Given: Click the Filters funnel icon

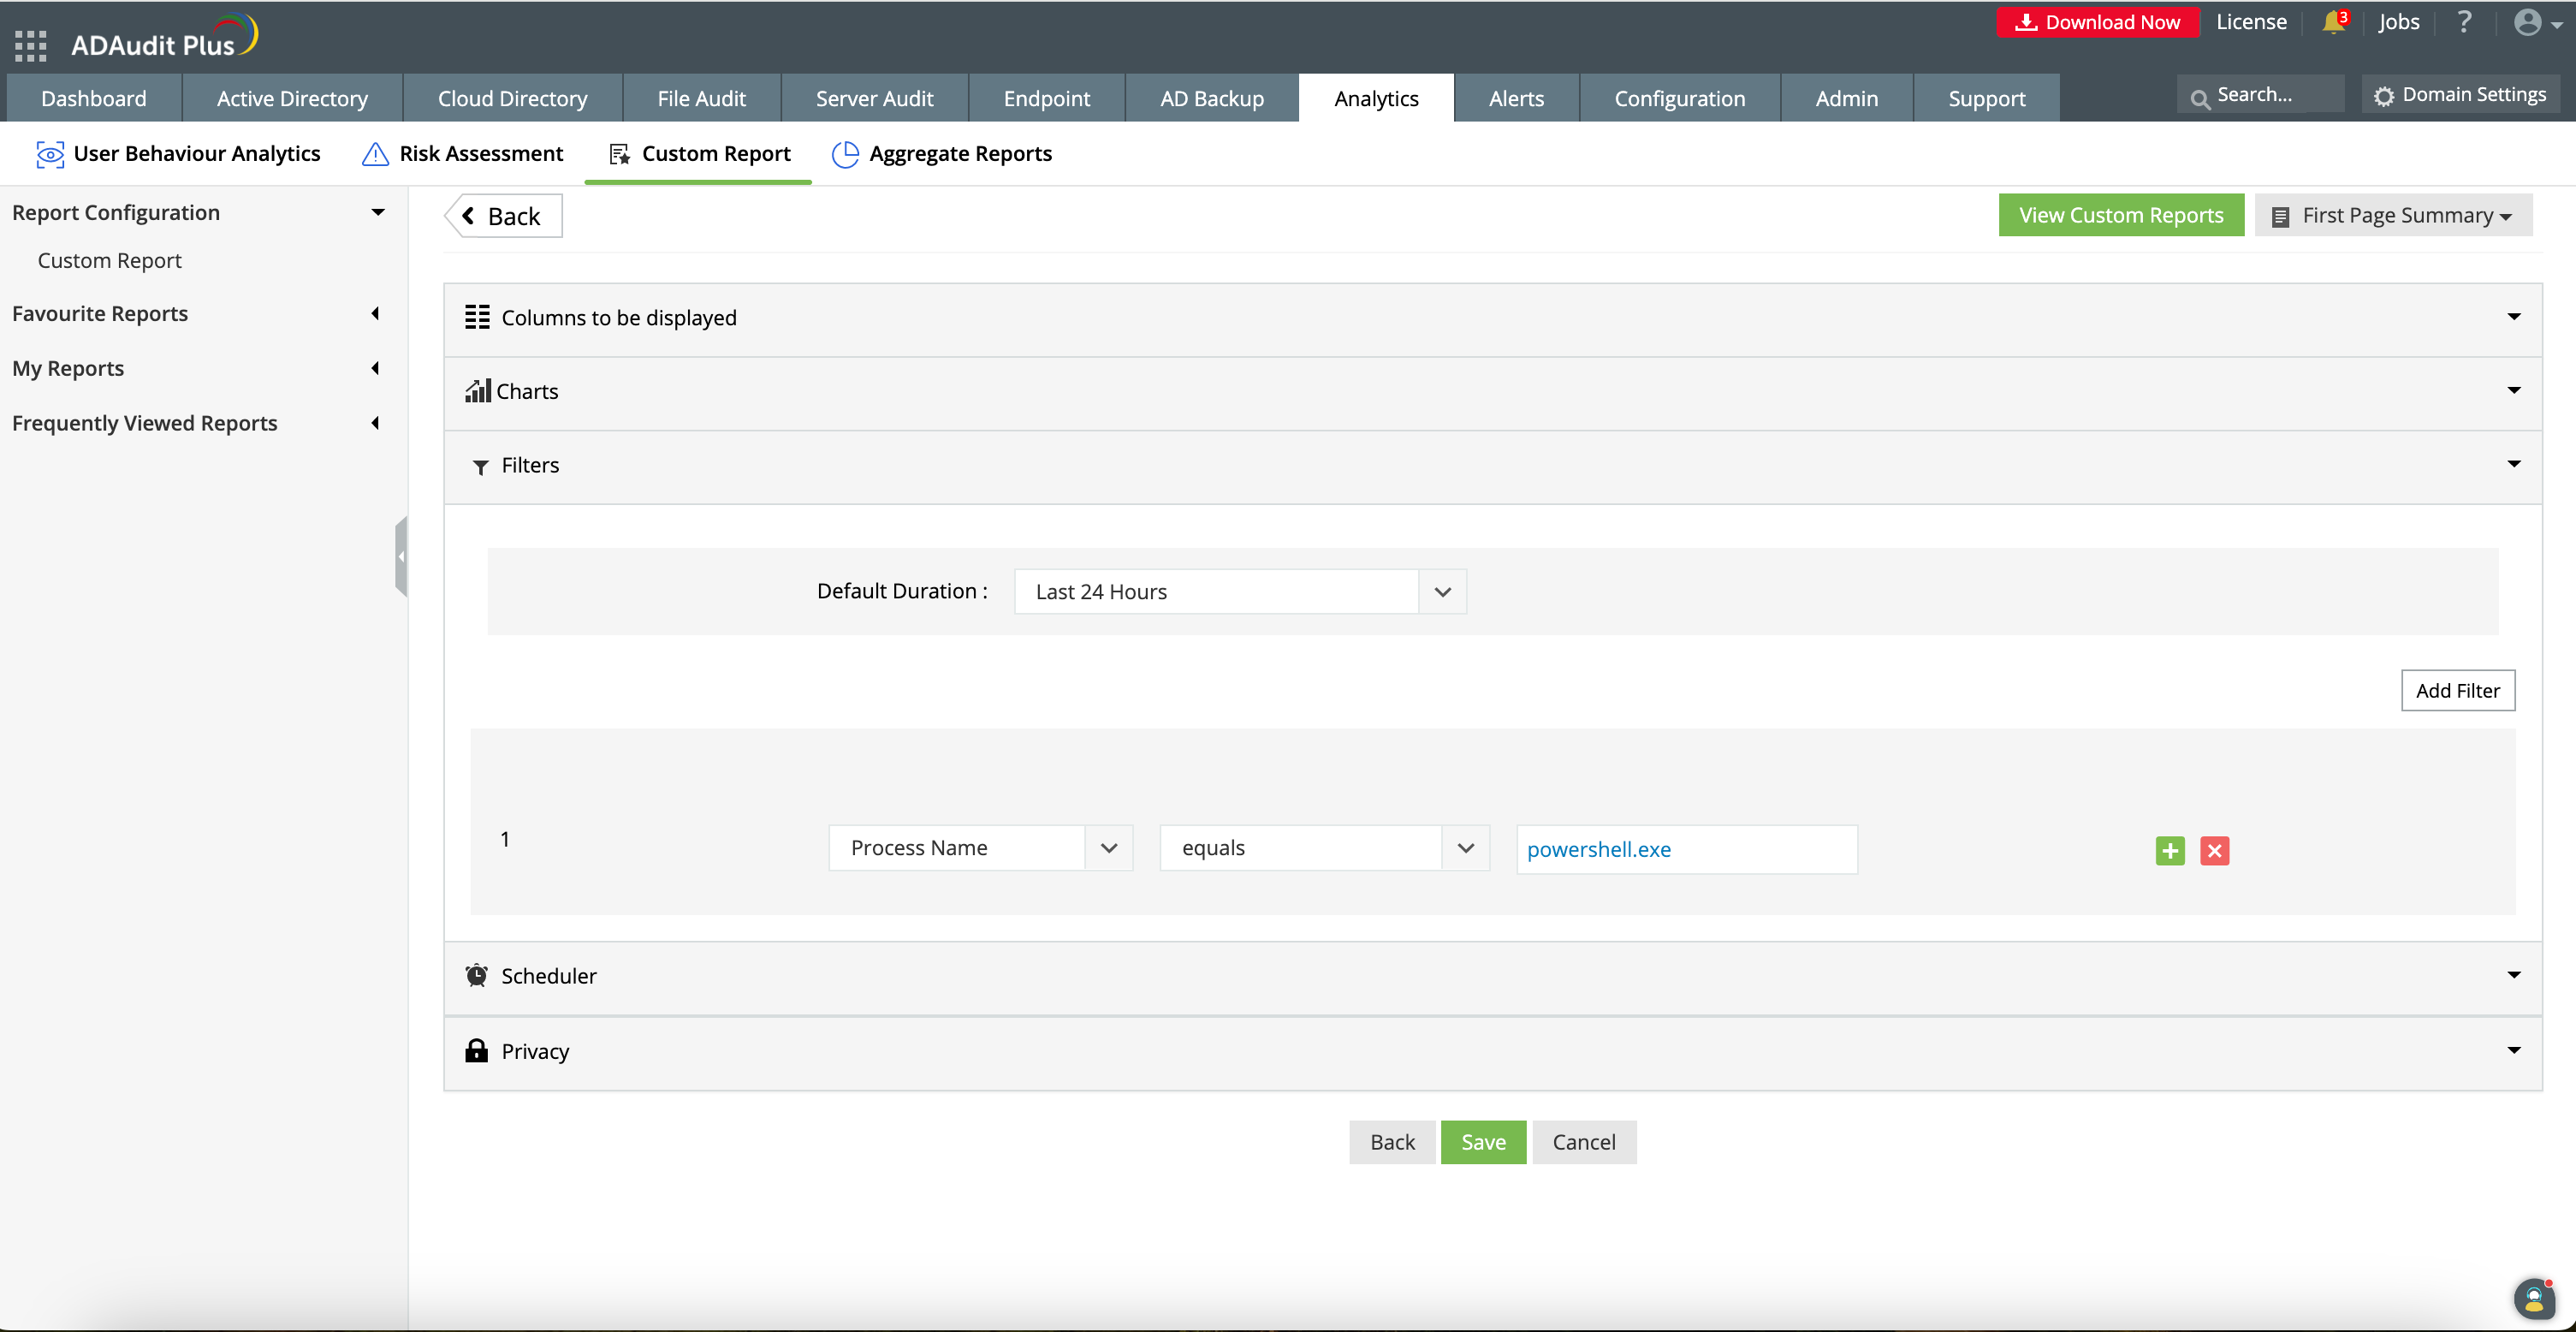Looking at the screenshot, I should tap(480, 467).
